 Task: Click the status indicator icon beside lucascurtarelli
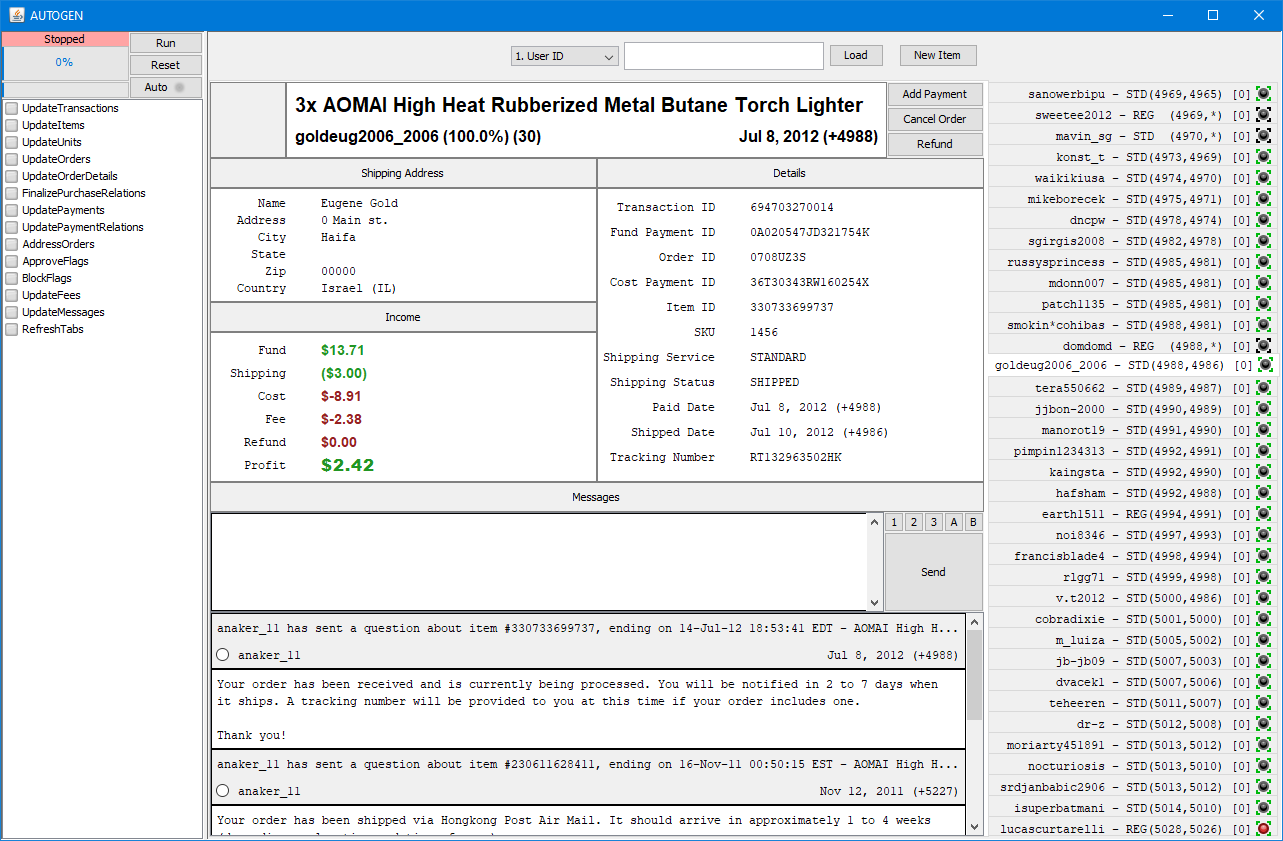tap(1264, 829)
